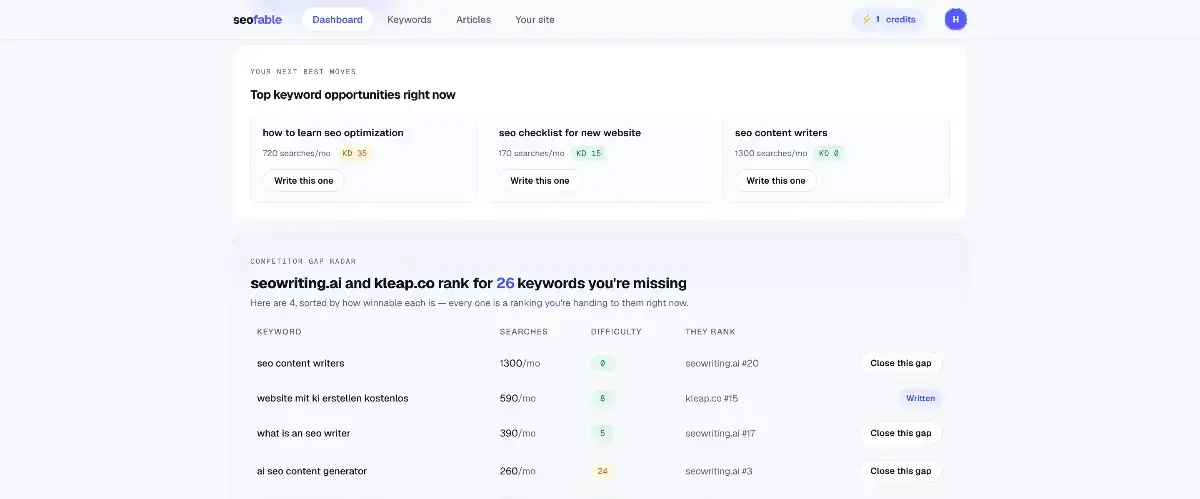
Task: Select the KD 0 badge on card
Action: pos(828,153)
